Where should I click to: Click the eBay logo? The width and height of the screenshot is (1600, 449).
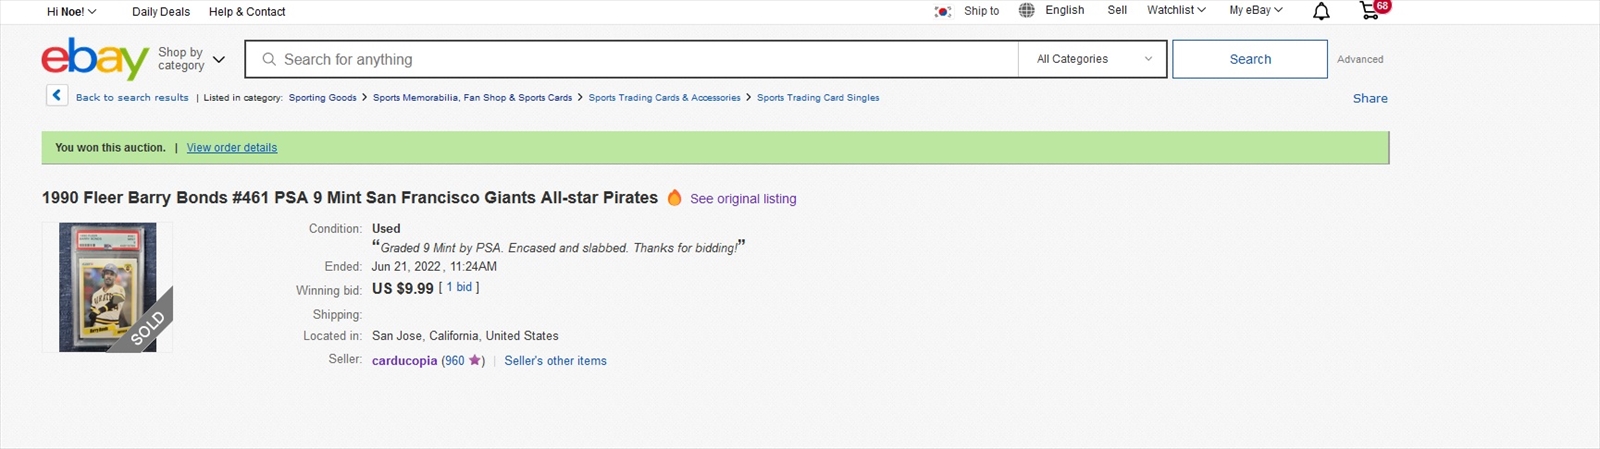pyautogui.click(x=95, y=59)
